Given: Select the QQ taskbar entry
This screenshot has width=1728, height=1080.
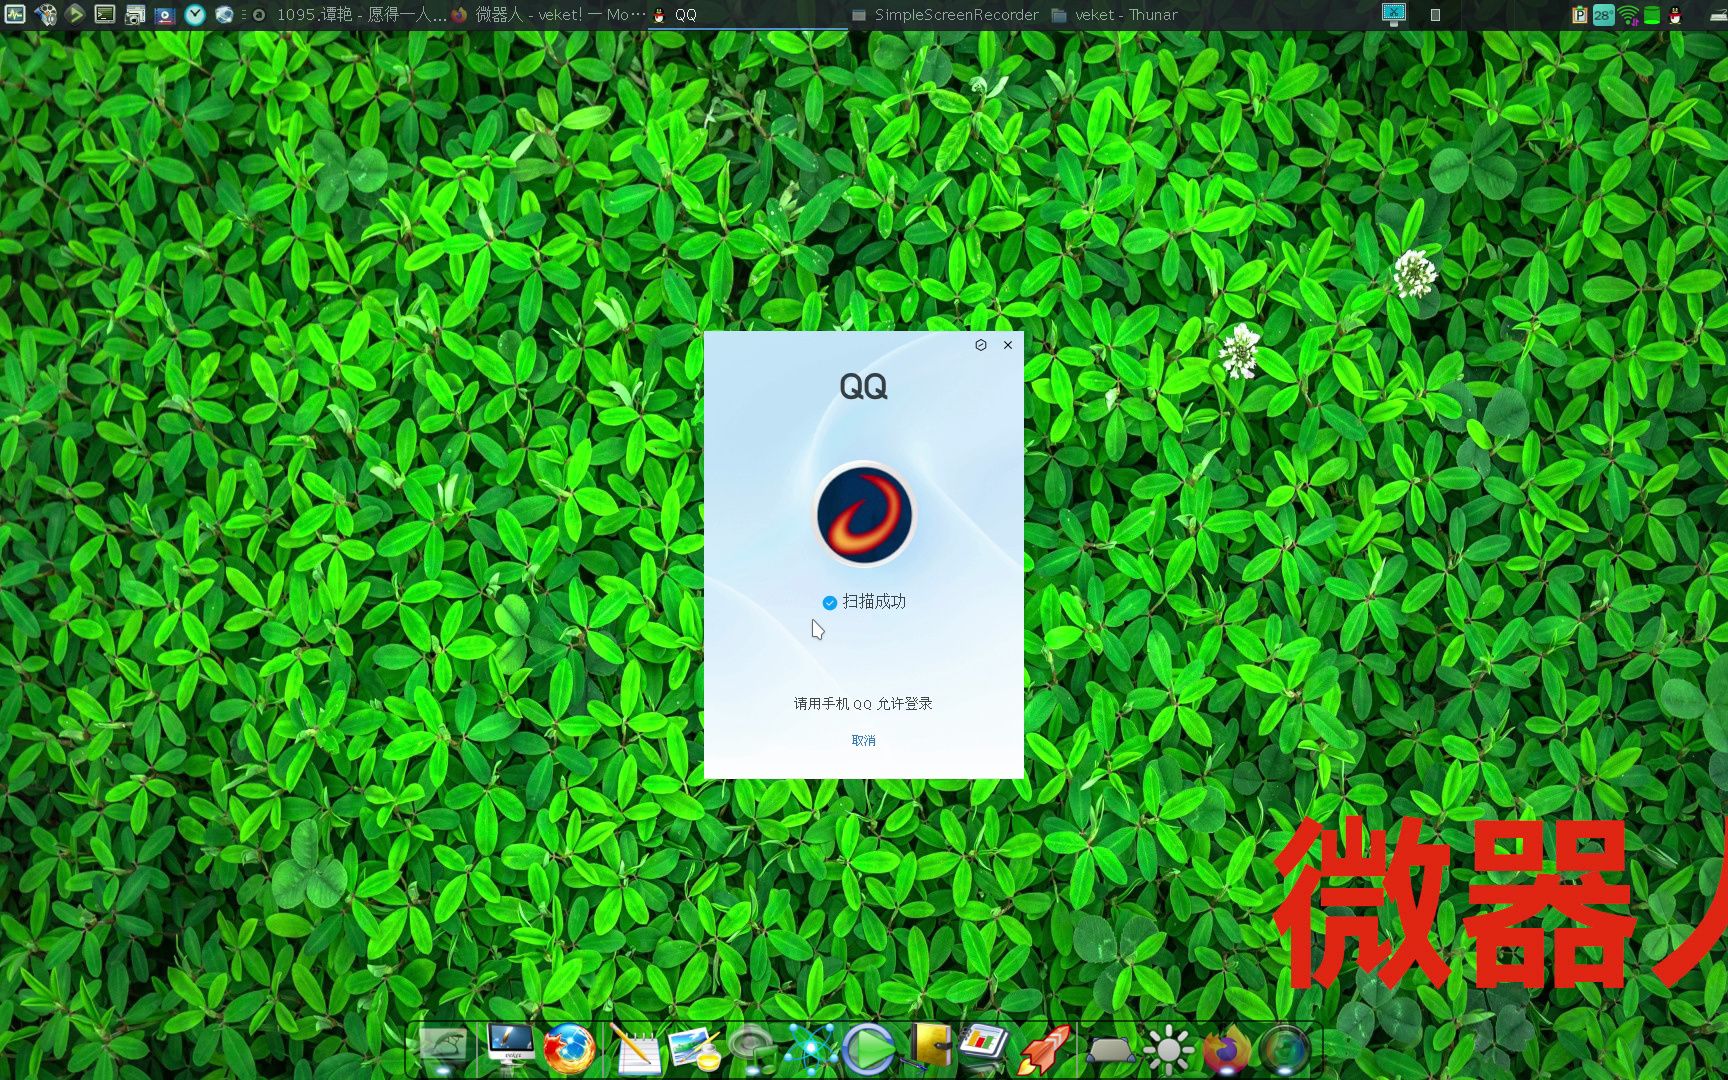Looking at the screenshot, I should coord(747,14).
